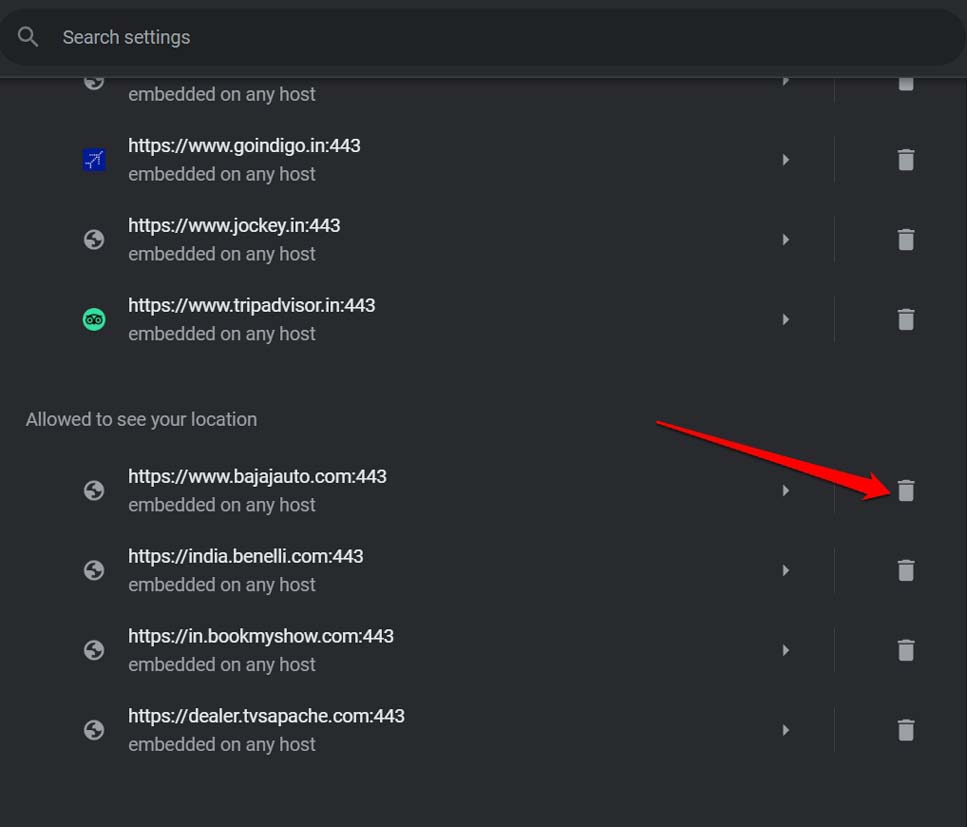Focus the Search settings field
Screen dimensions: 967x827
coord(483,37)
